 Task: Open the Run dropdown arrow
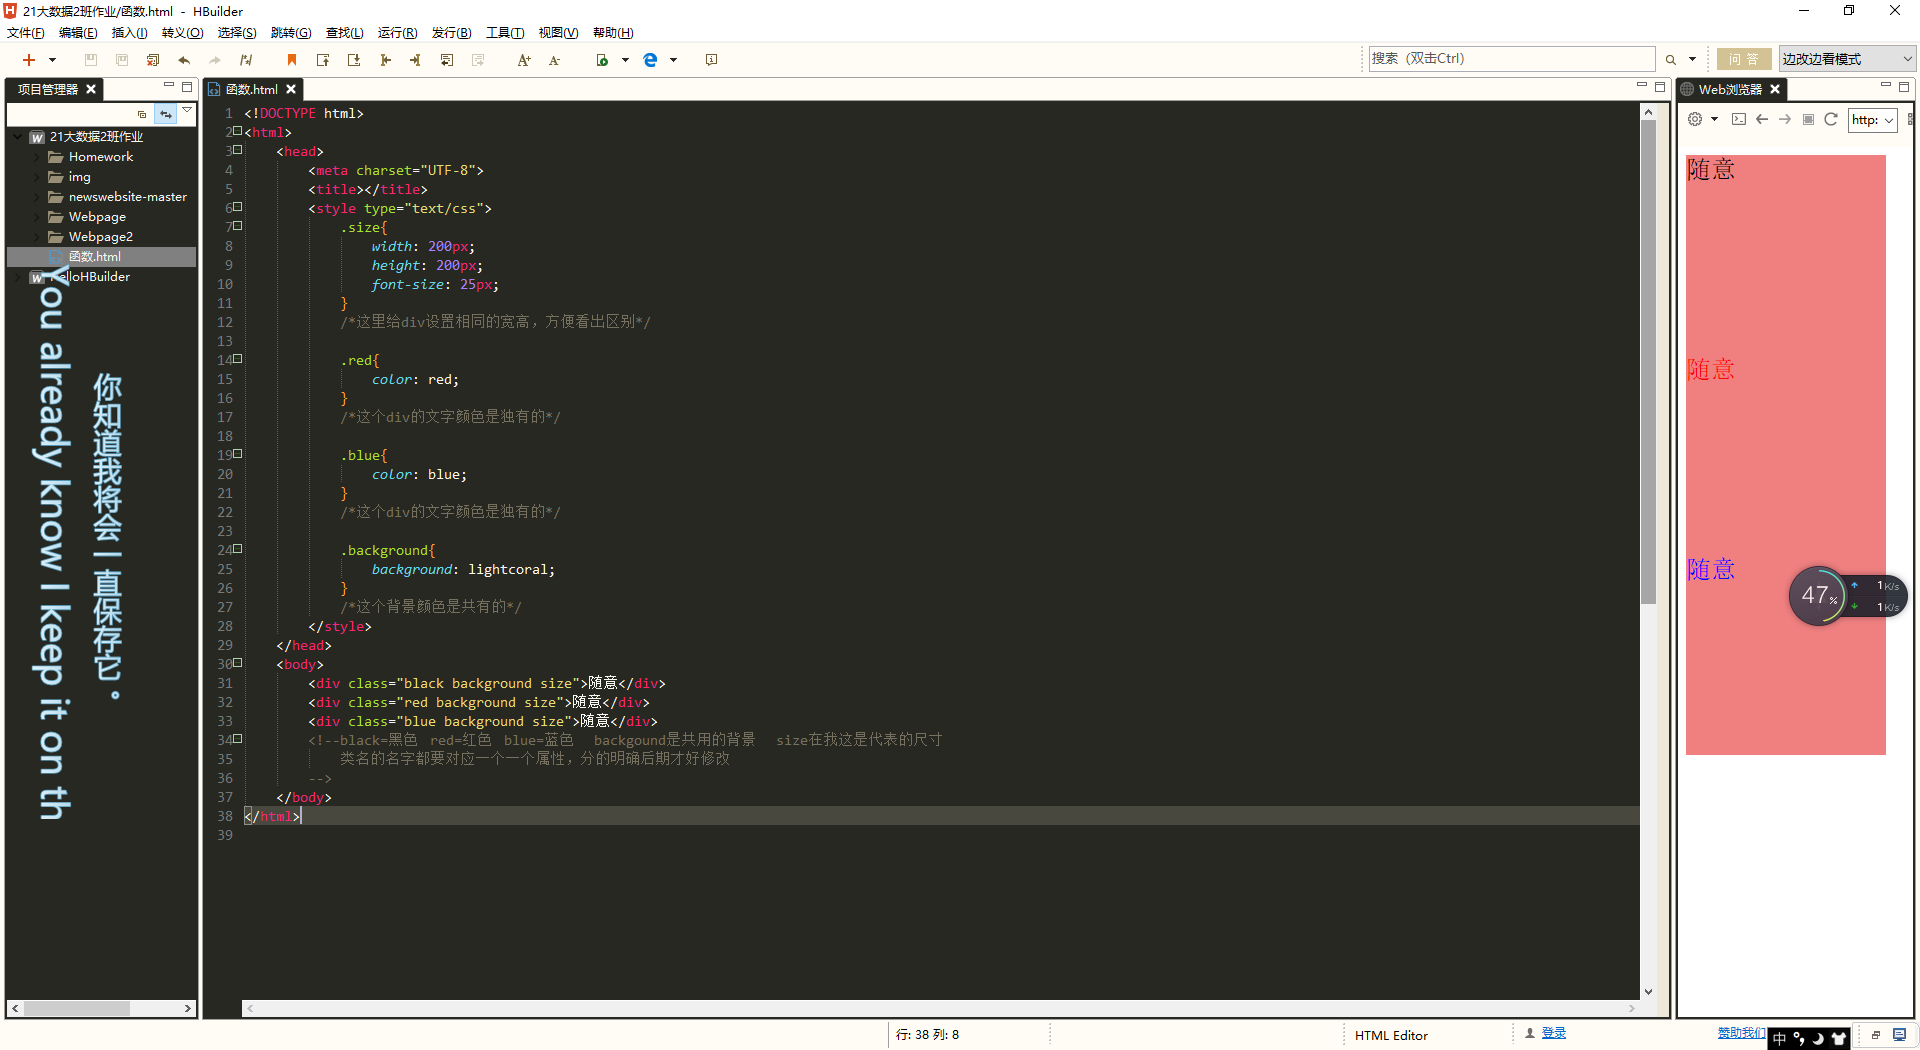[x=625, y=60]
